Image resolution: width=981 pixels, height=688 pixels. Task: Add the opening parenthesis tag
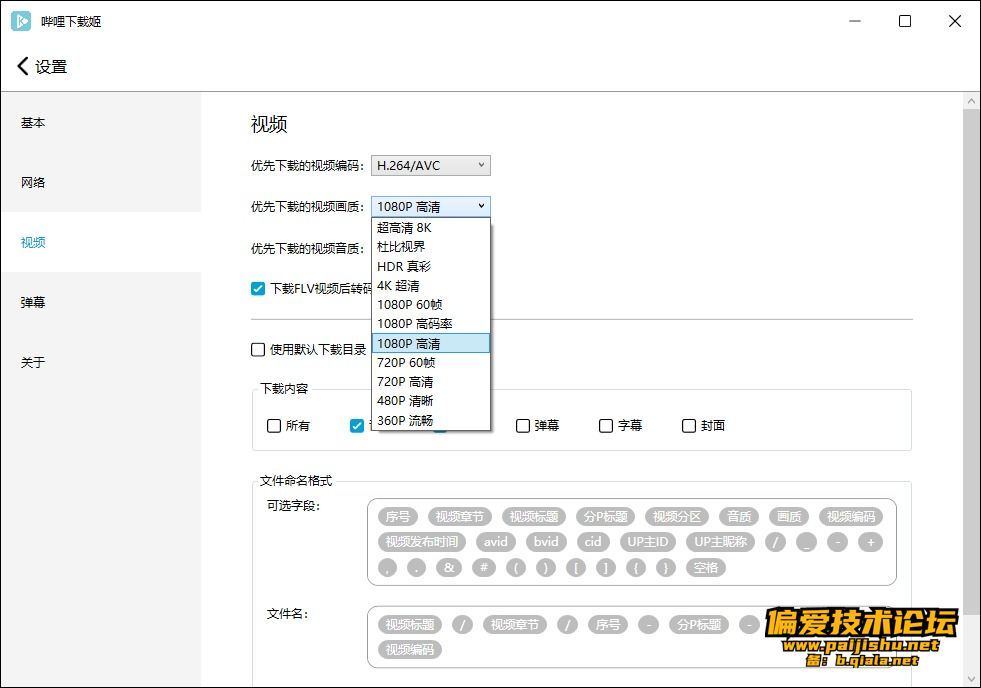[516, 568]
